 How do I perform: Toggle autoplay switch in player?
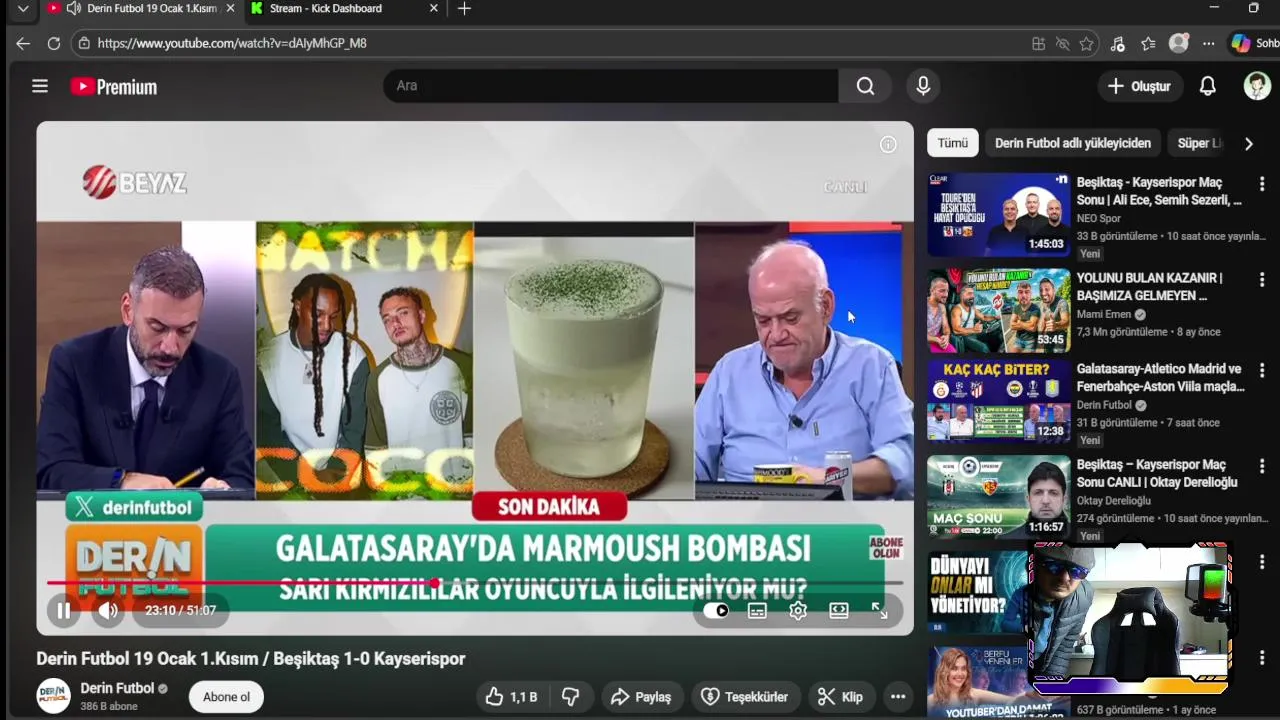tap(716, 610)
